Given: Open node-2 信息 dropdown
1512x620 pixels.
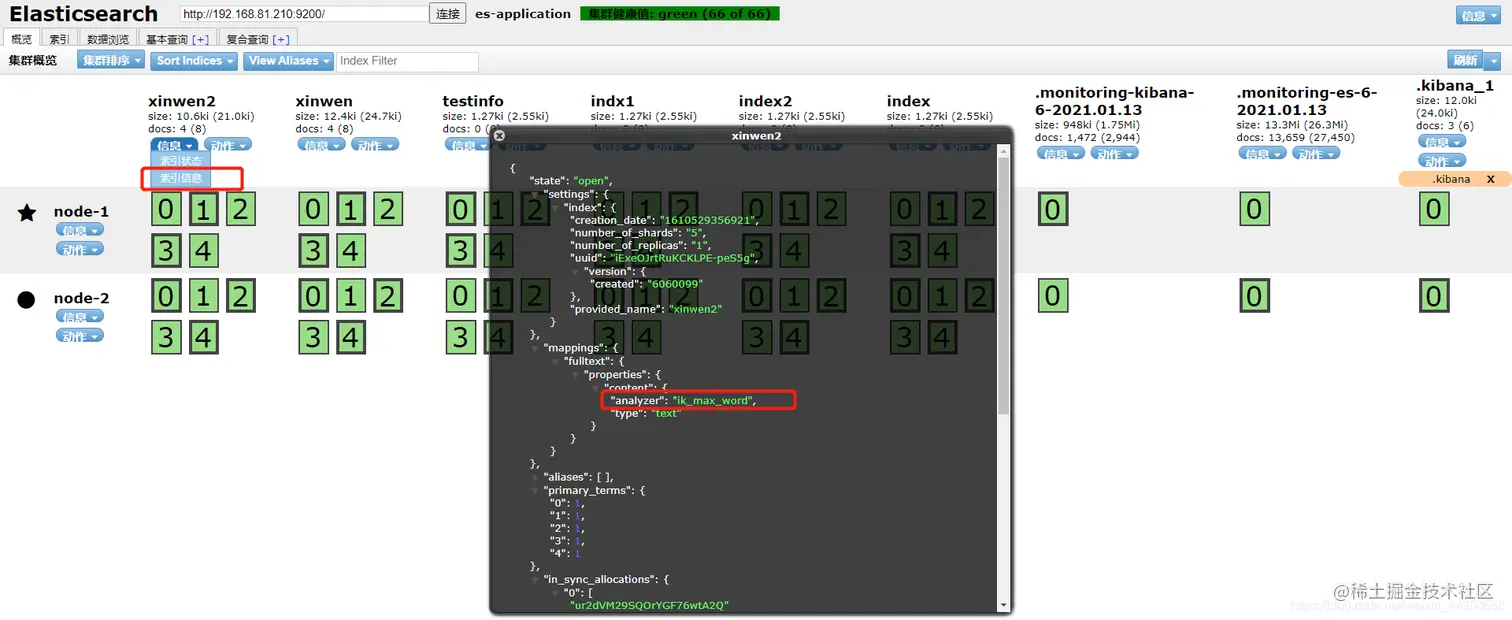Looking at the screenshot, I should click(80, 317).
